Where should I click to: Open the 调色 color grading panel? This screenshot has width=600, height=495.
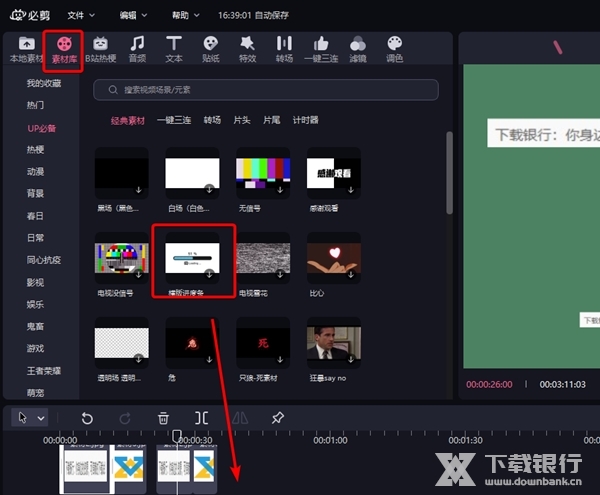click(x=395, y=50)
